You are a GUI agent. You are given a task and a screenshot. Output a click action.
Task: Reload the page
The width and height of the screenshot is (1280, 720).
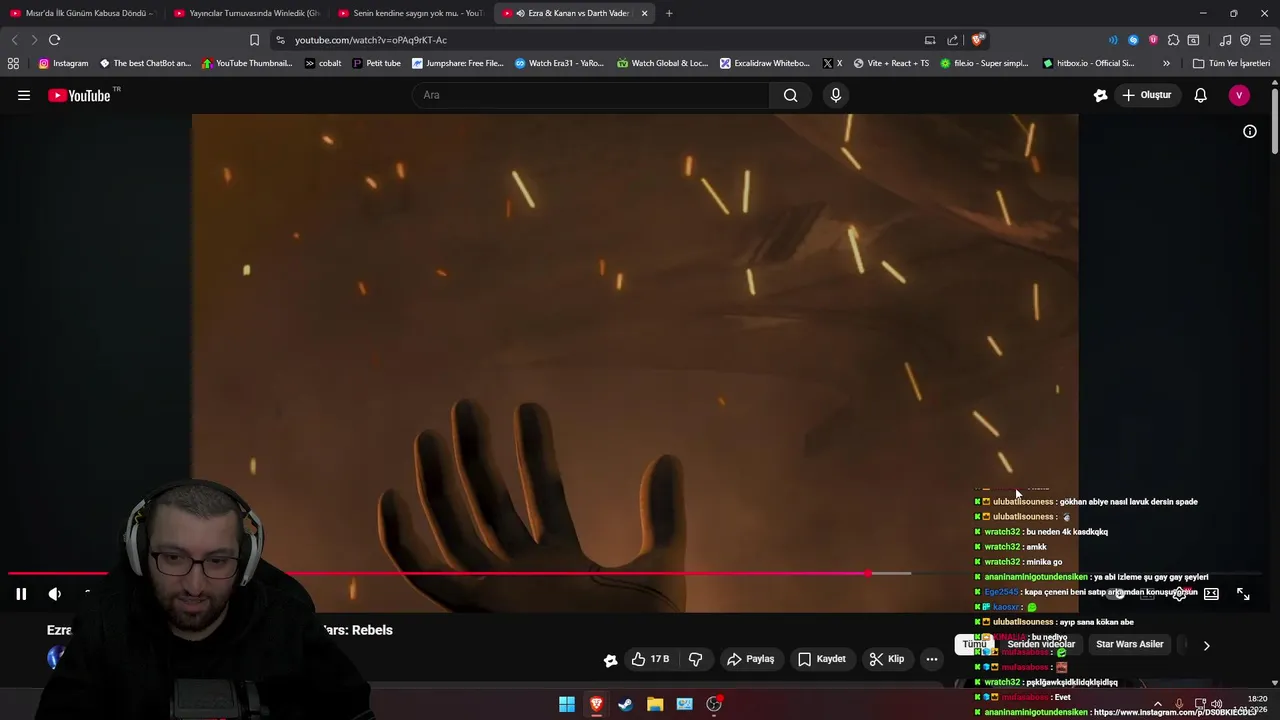click(54, 40)
